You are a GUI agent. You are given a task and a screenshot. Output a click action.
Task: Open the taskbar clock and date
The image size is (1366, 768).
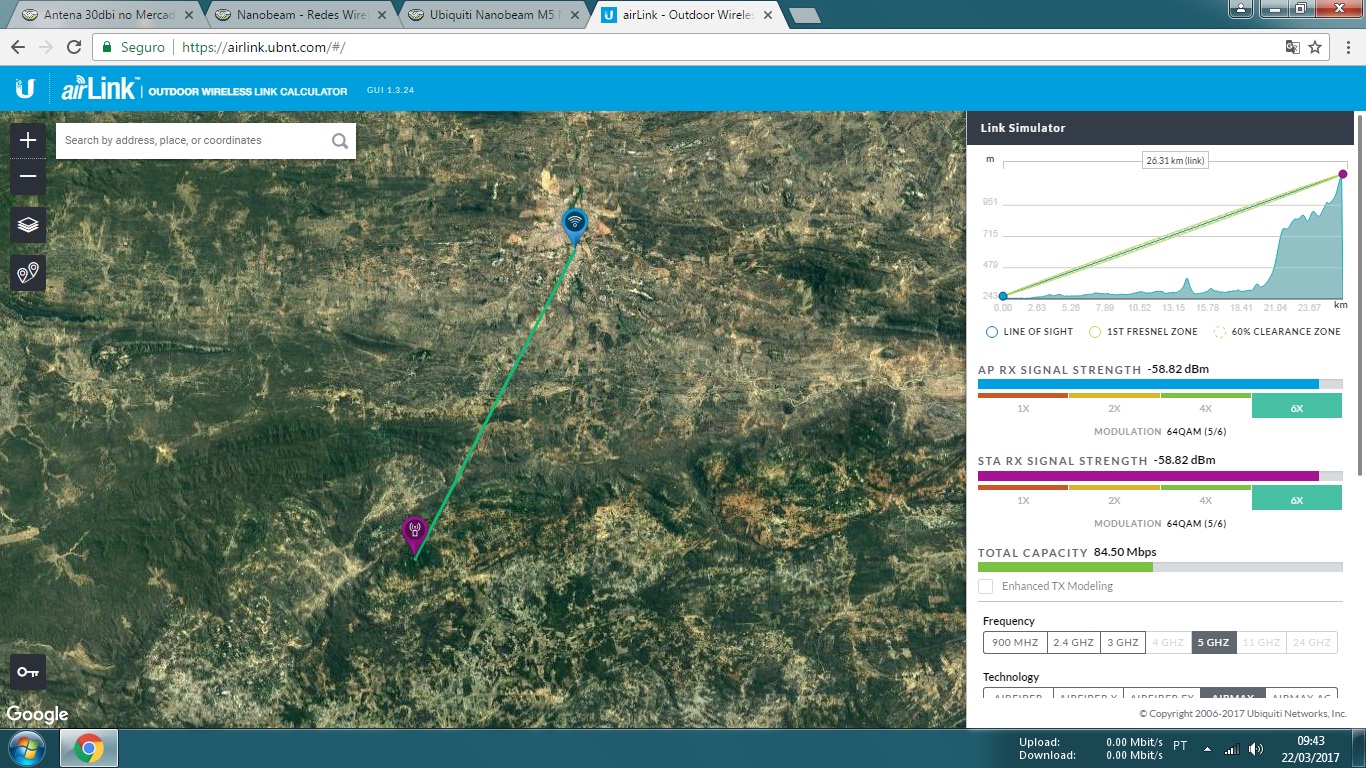click(1310, 749)
